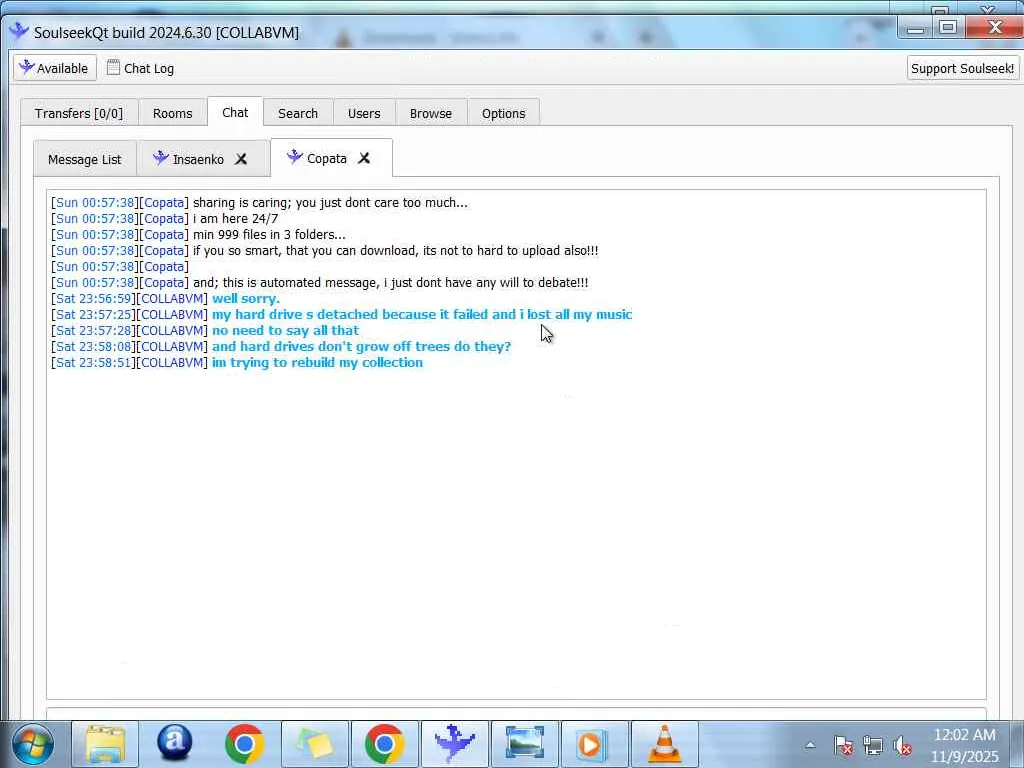The width and height of the screenshot is (1024, 768).
Task: Click bird icon on Copata tab
Action: [x=295, y=157]
